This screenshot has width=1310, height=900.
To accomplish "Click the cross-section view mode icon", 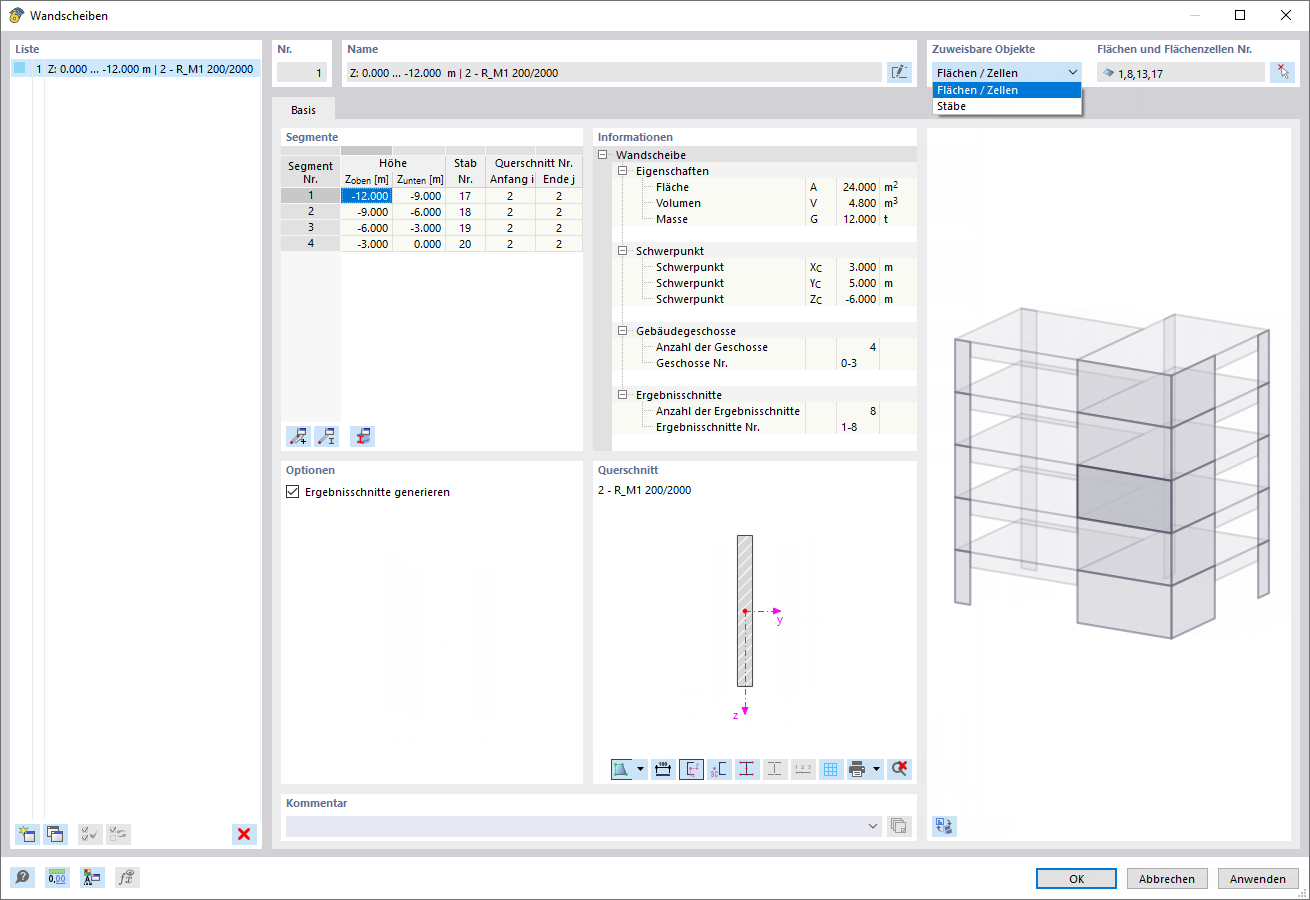I will (x=622, y=769).
